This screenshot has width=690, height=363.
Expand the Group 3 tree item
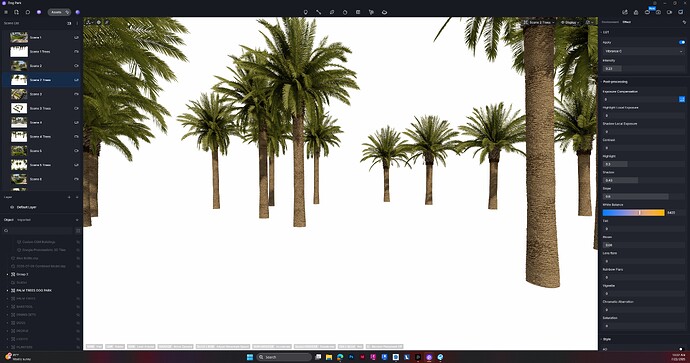[7, 274]
